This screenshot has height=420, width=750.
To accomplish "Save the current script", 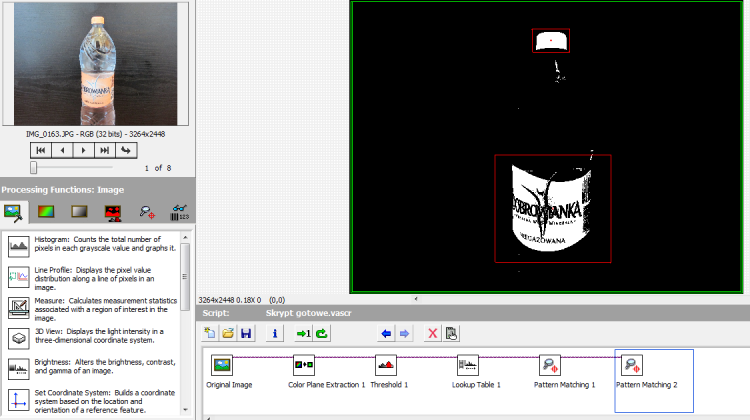I will 246,333.
